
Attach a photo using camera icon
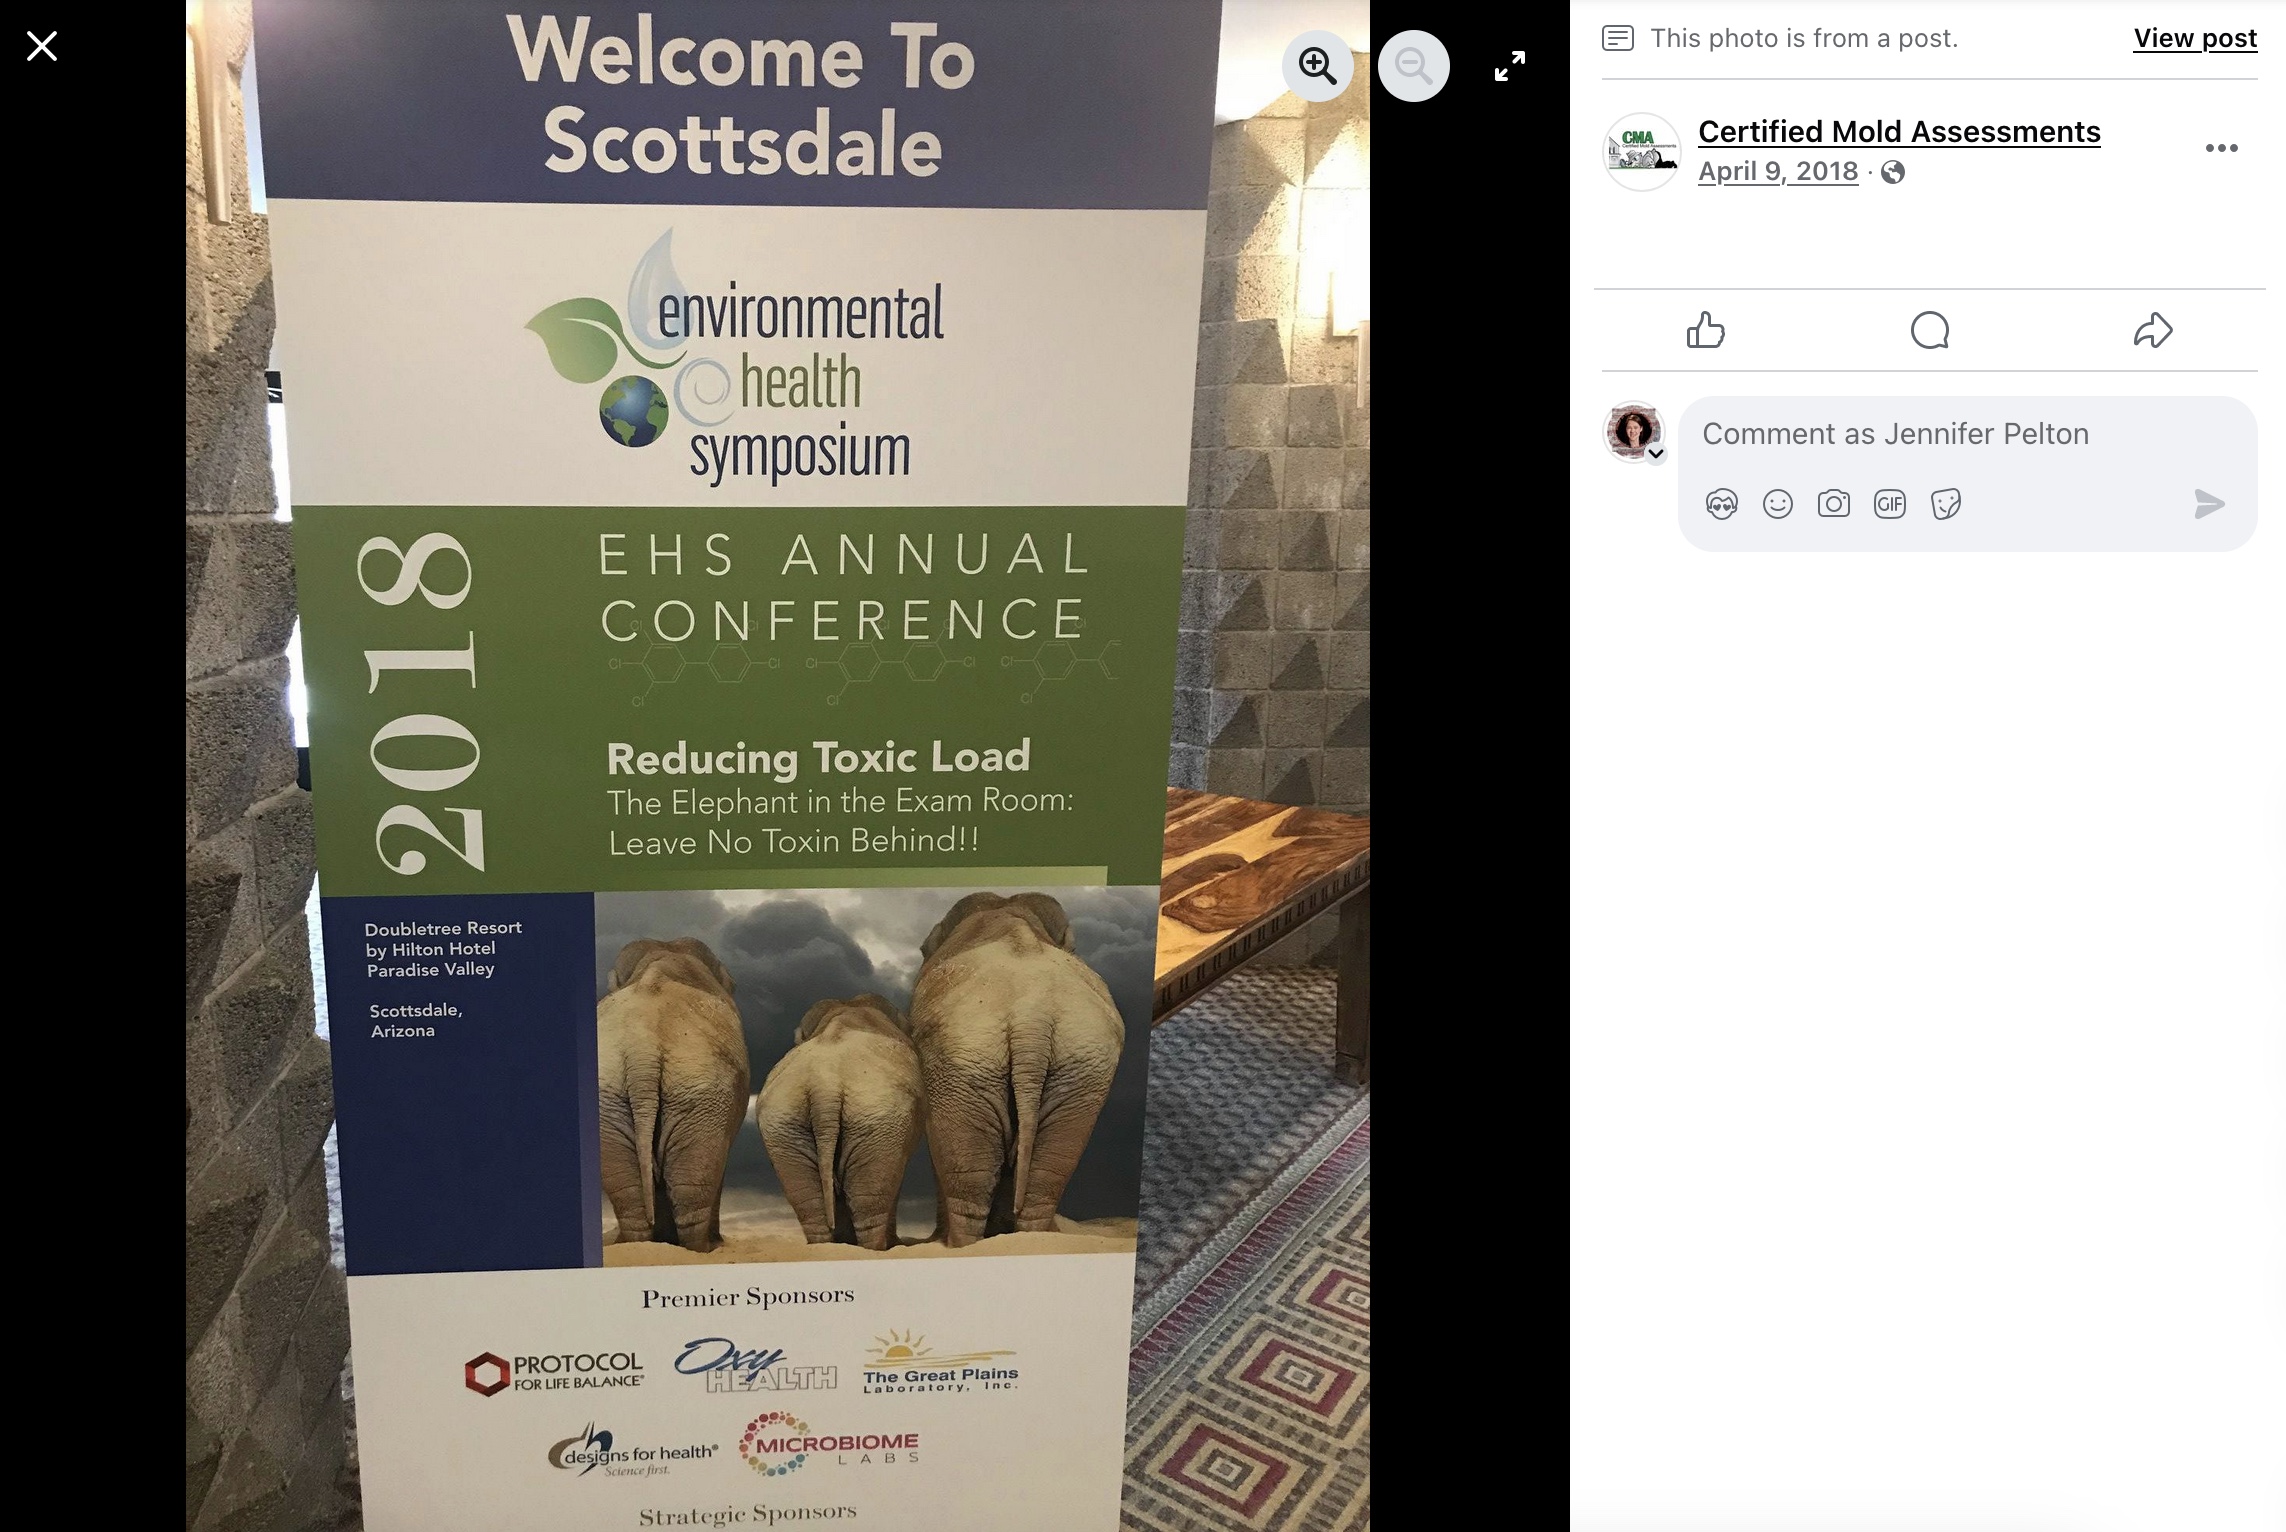1833,504
